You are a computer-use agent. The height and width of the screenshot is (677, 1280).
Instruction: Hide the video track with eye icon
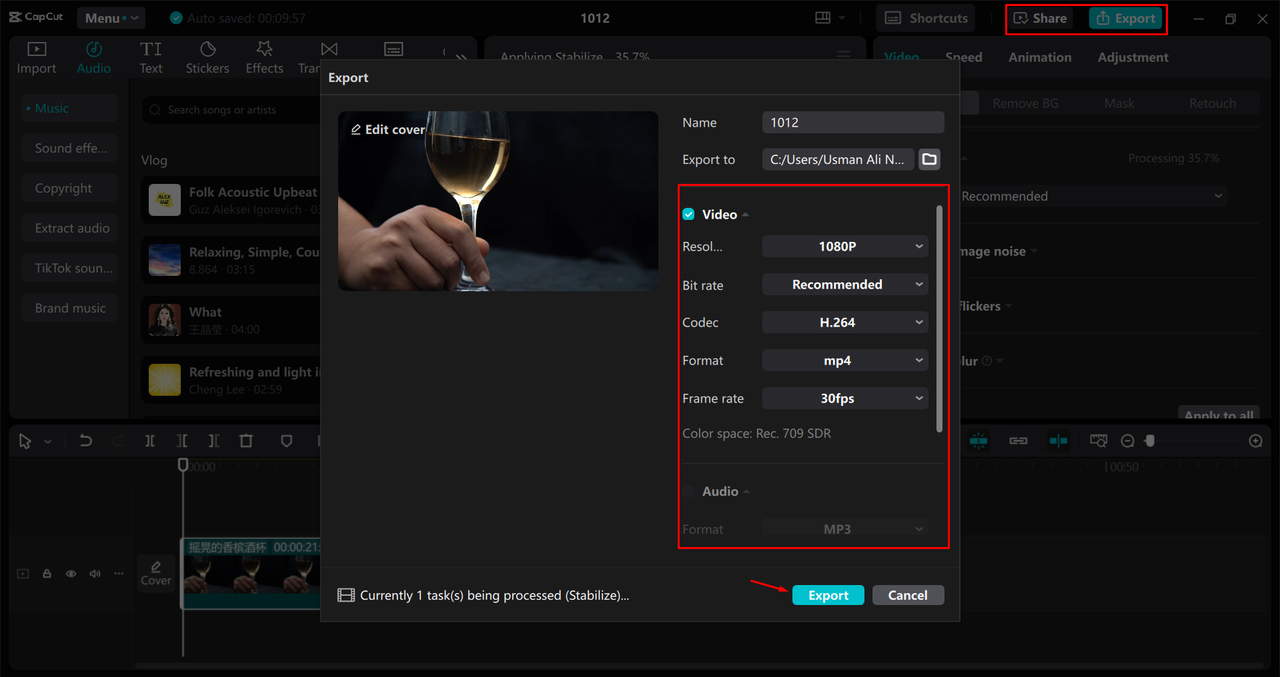[x=71, y=574]
